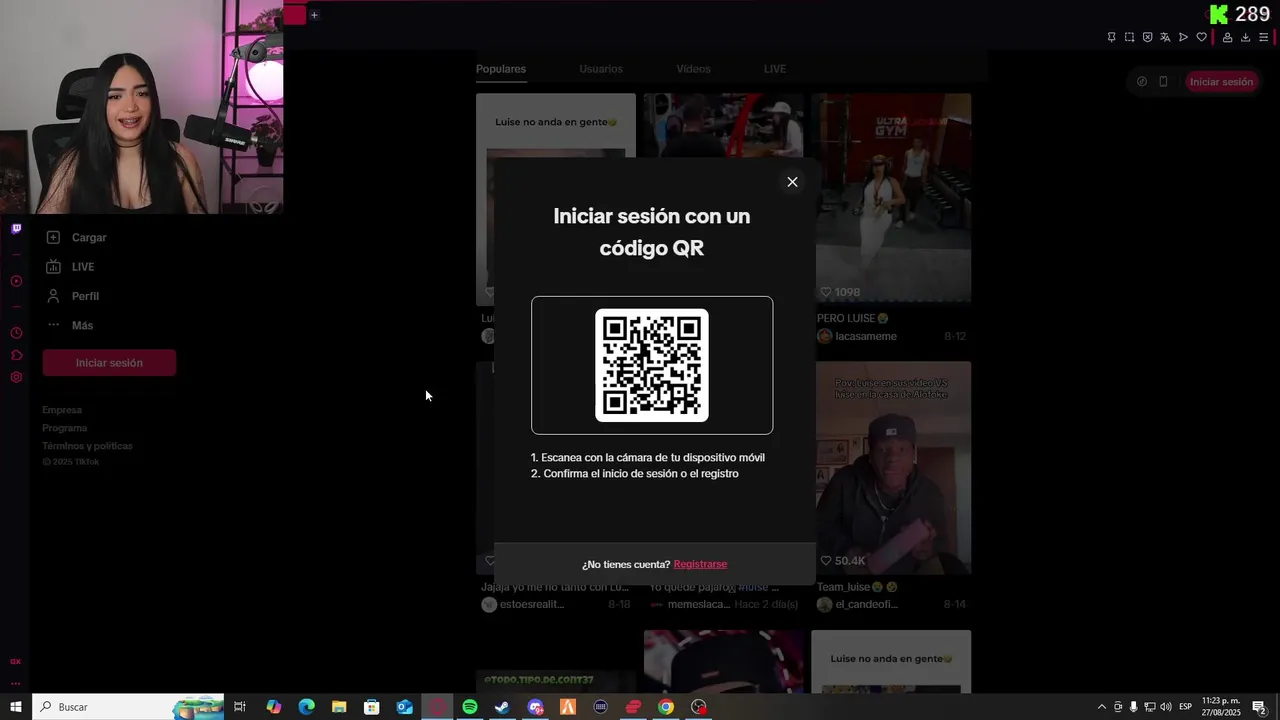Click the taskbar Buscar search box
The image size is (1280, 720).
(x=128, y=707)
